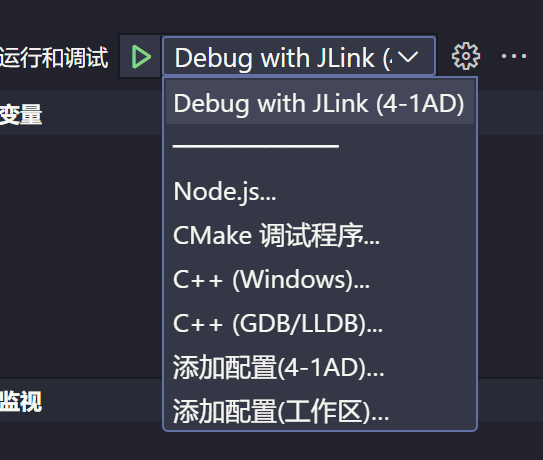
Task: Click the 'Debug with JLink' configuration combo box
Action: (299, 56)
